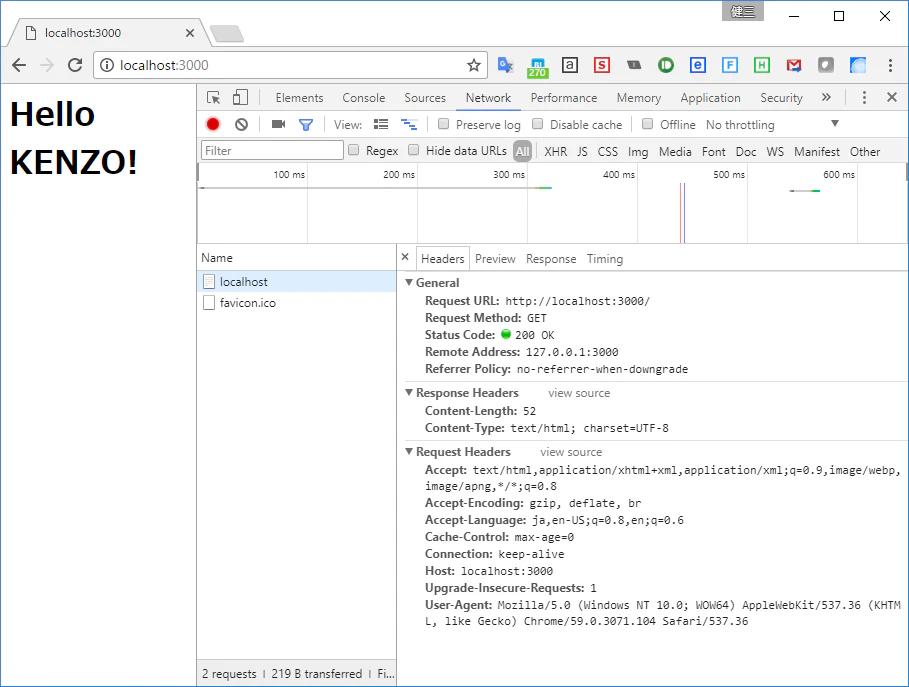This screenshot has width=909, height=687.
Task: Clear the network log with the clear icon
Action: click(x=241, y=124)
